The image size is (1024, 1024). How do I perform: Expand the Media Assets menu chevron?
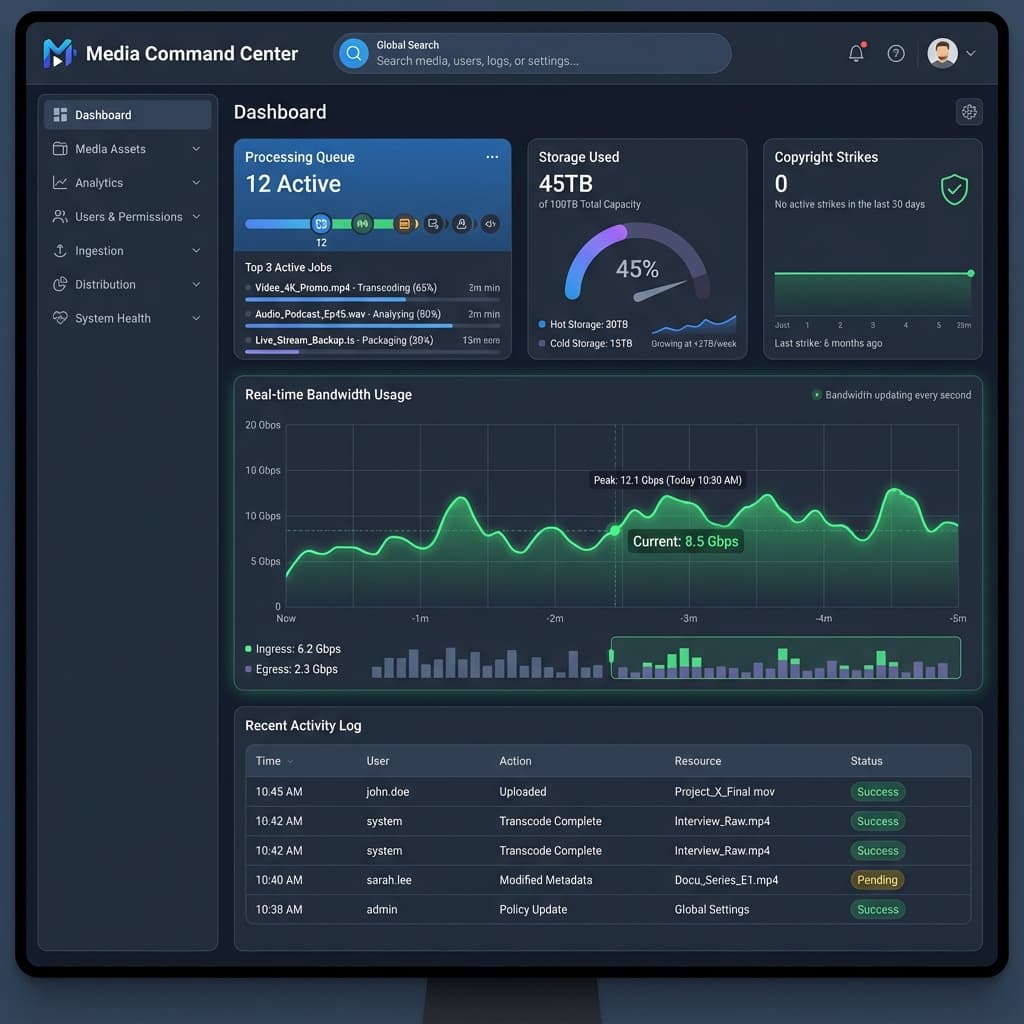point(198,148)
